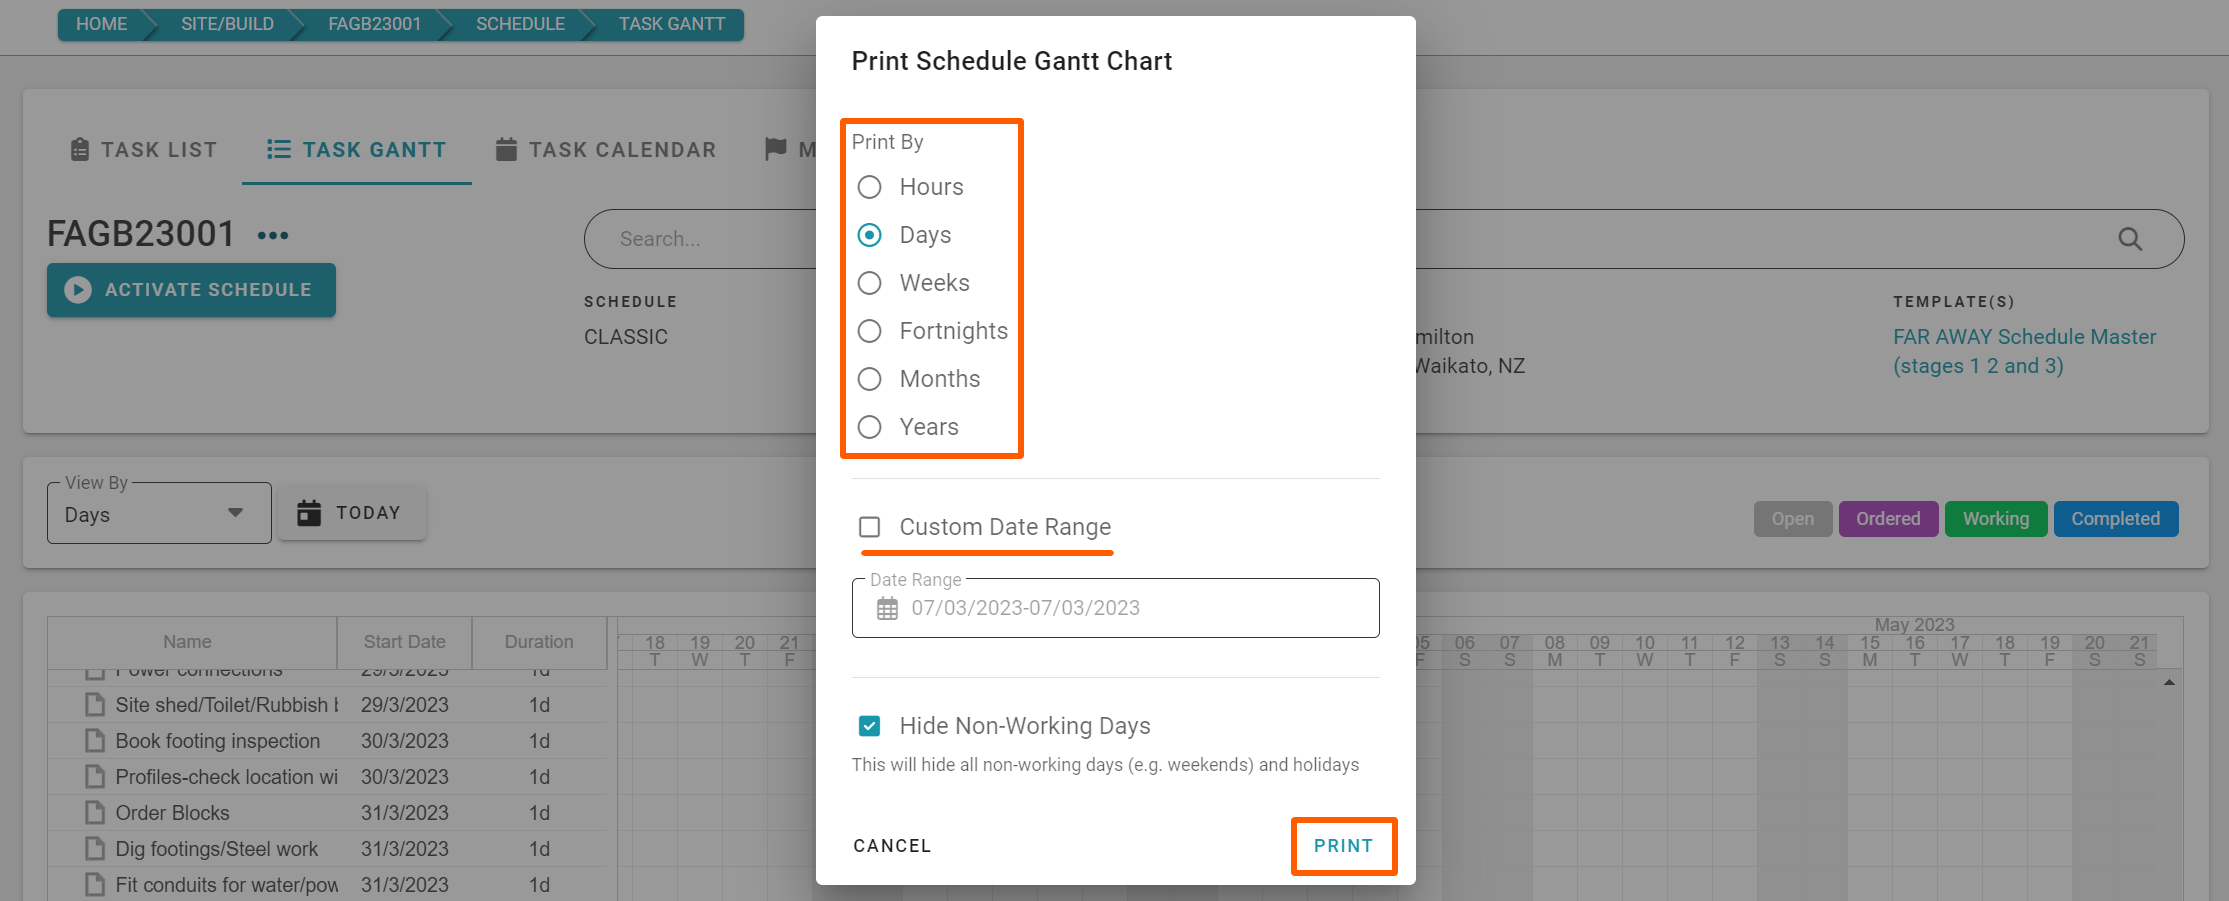Select the Months radio button
This screenshot has height=901, width=2229.
click(x=870, y=379)
